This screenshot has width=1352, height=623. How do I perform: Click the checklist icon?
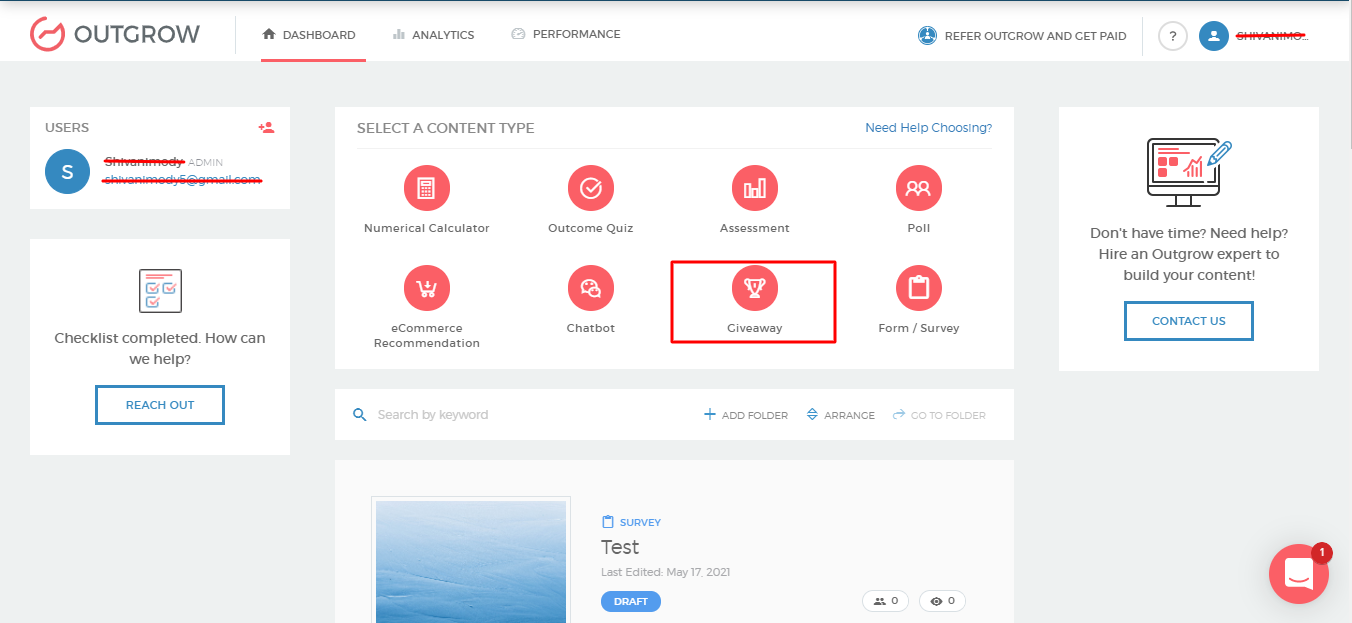click(160, 291)
